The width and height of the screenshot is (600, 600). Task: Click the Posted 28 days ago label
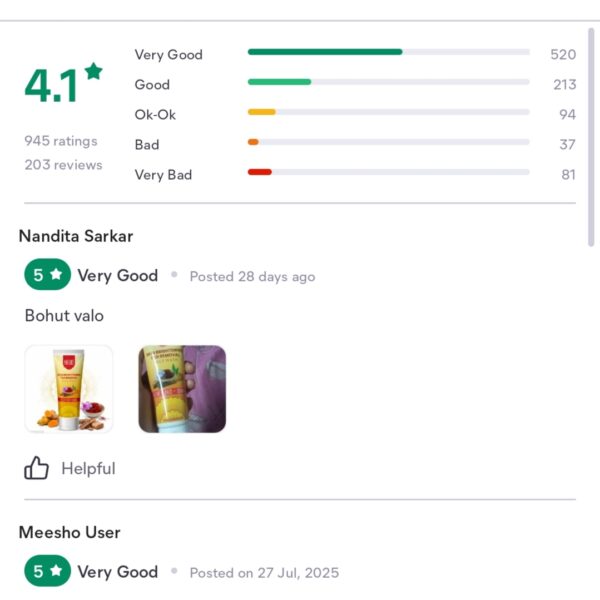click(x=253, y=276)
